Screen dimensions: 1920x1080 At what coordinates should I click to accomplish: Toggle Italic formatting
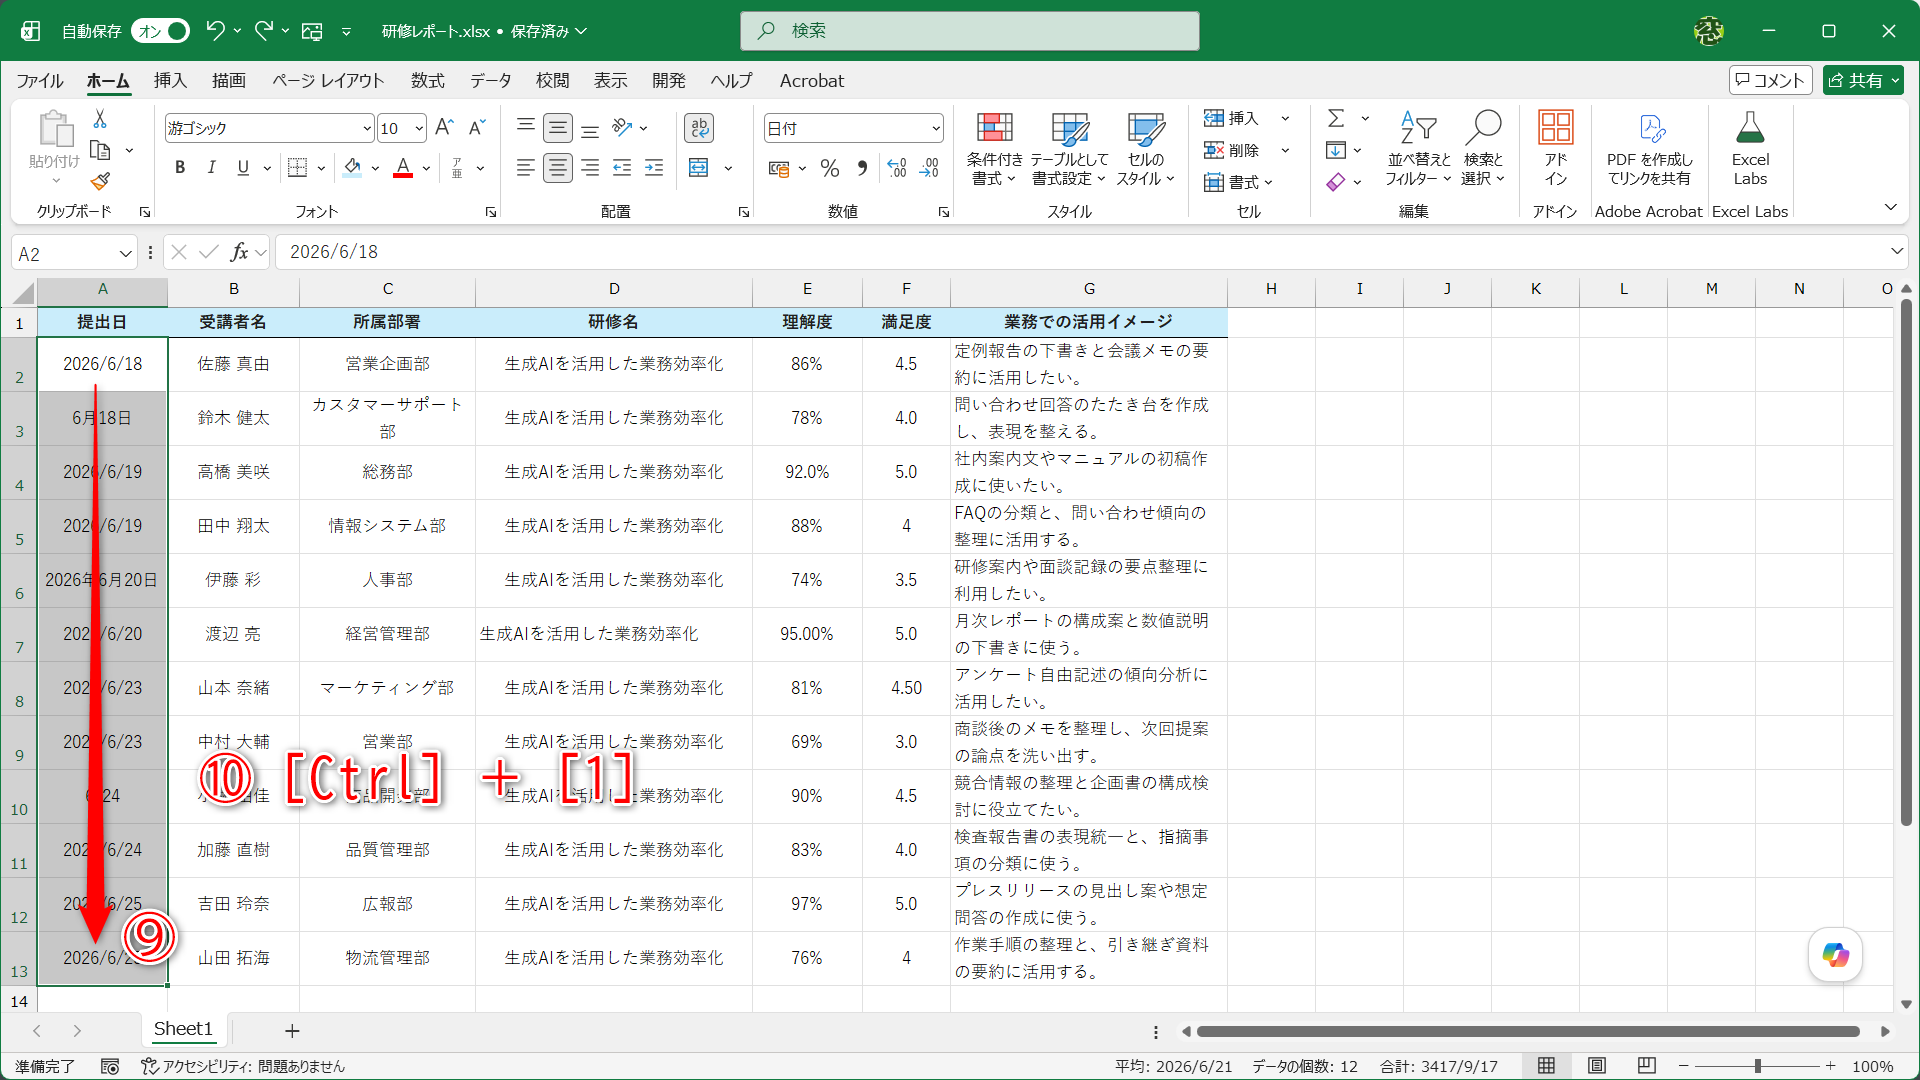point(211,168)
